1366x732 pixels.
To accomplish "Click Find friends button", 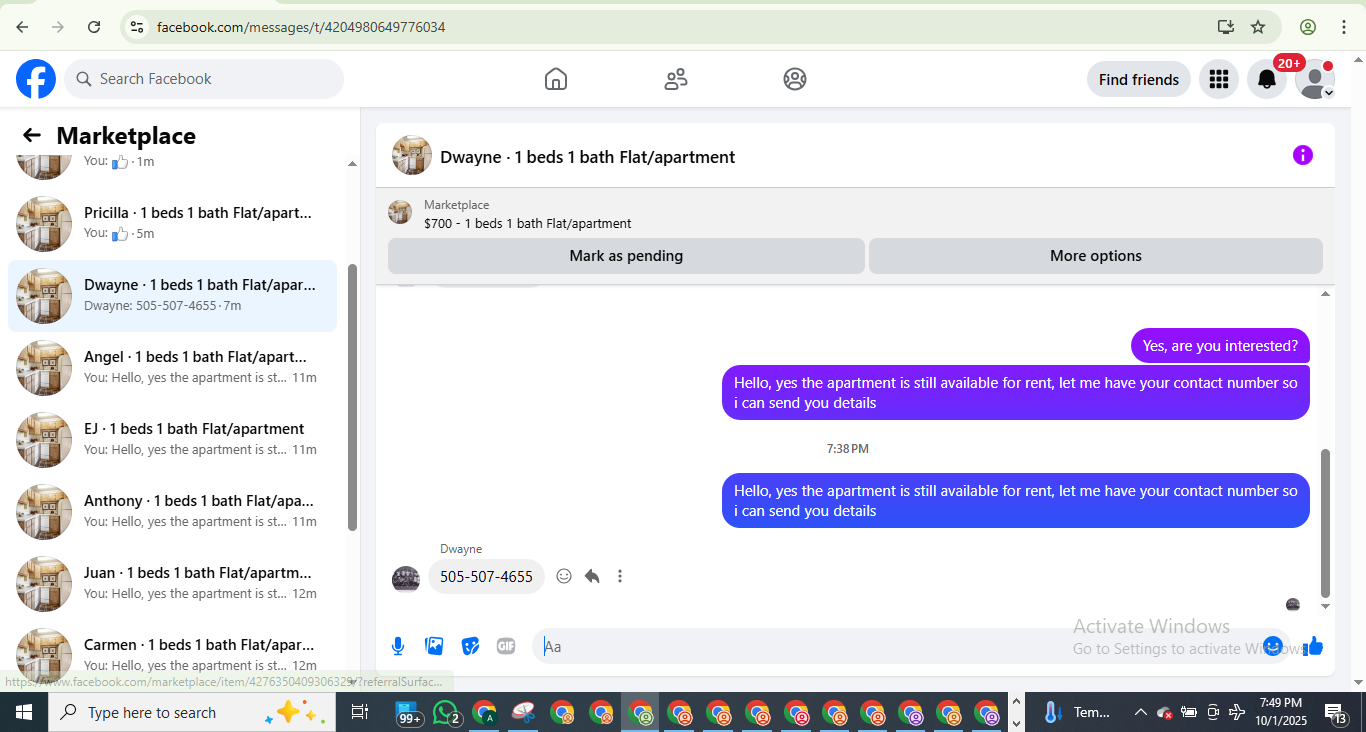I will [1139, 79].
